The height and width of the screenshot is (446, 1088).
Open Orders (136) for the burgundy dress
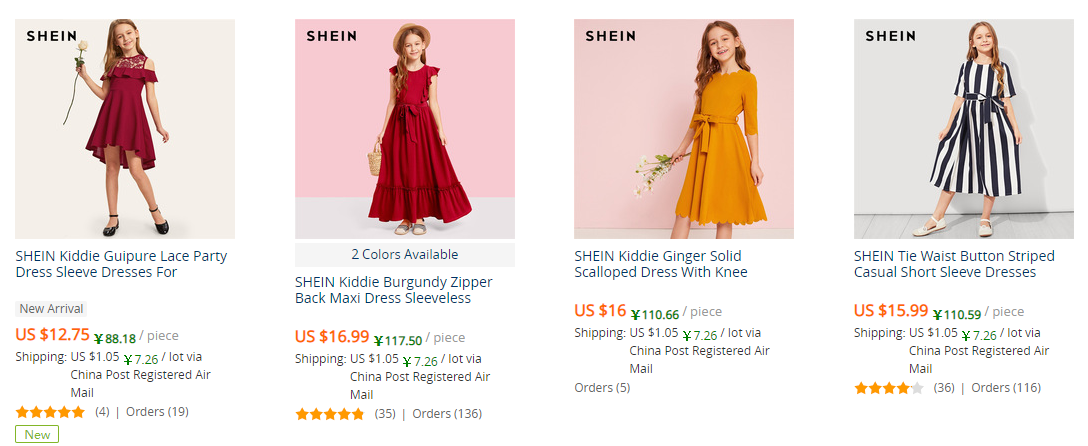click(x=447, y=413)
